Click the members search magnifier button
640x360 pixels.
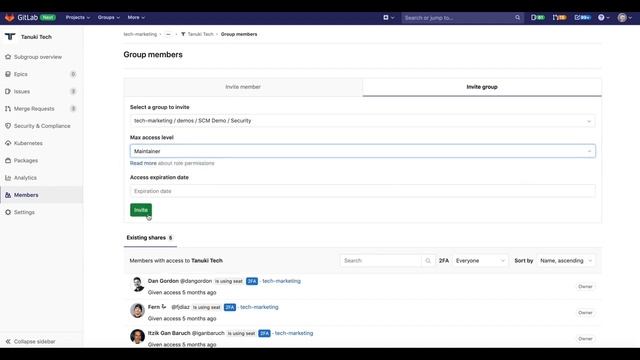[x=428, y=260]
